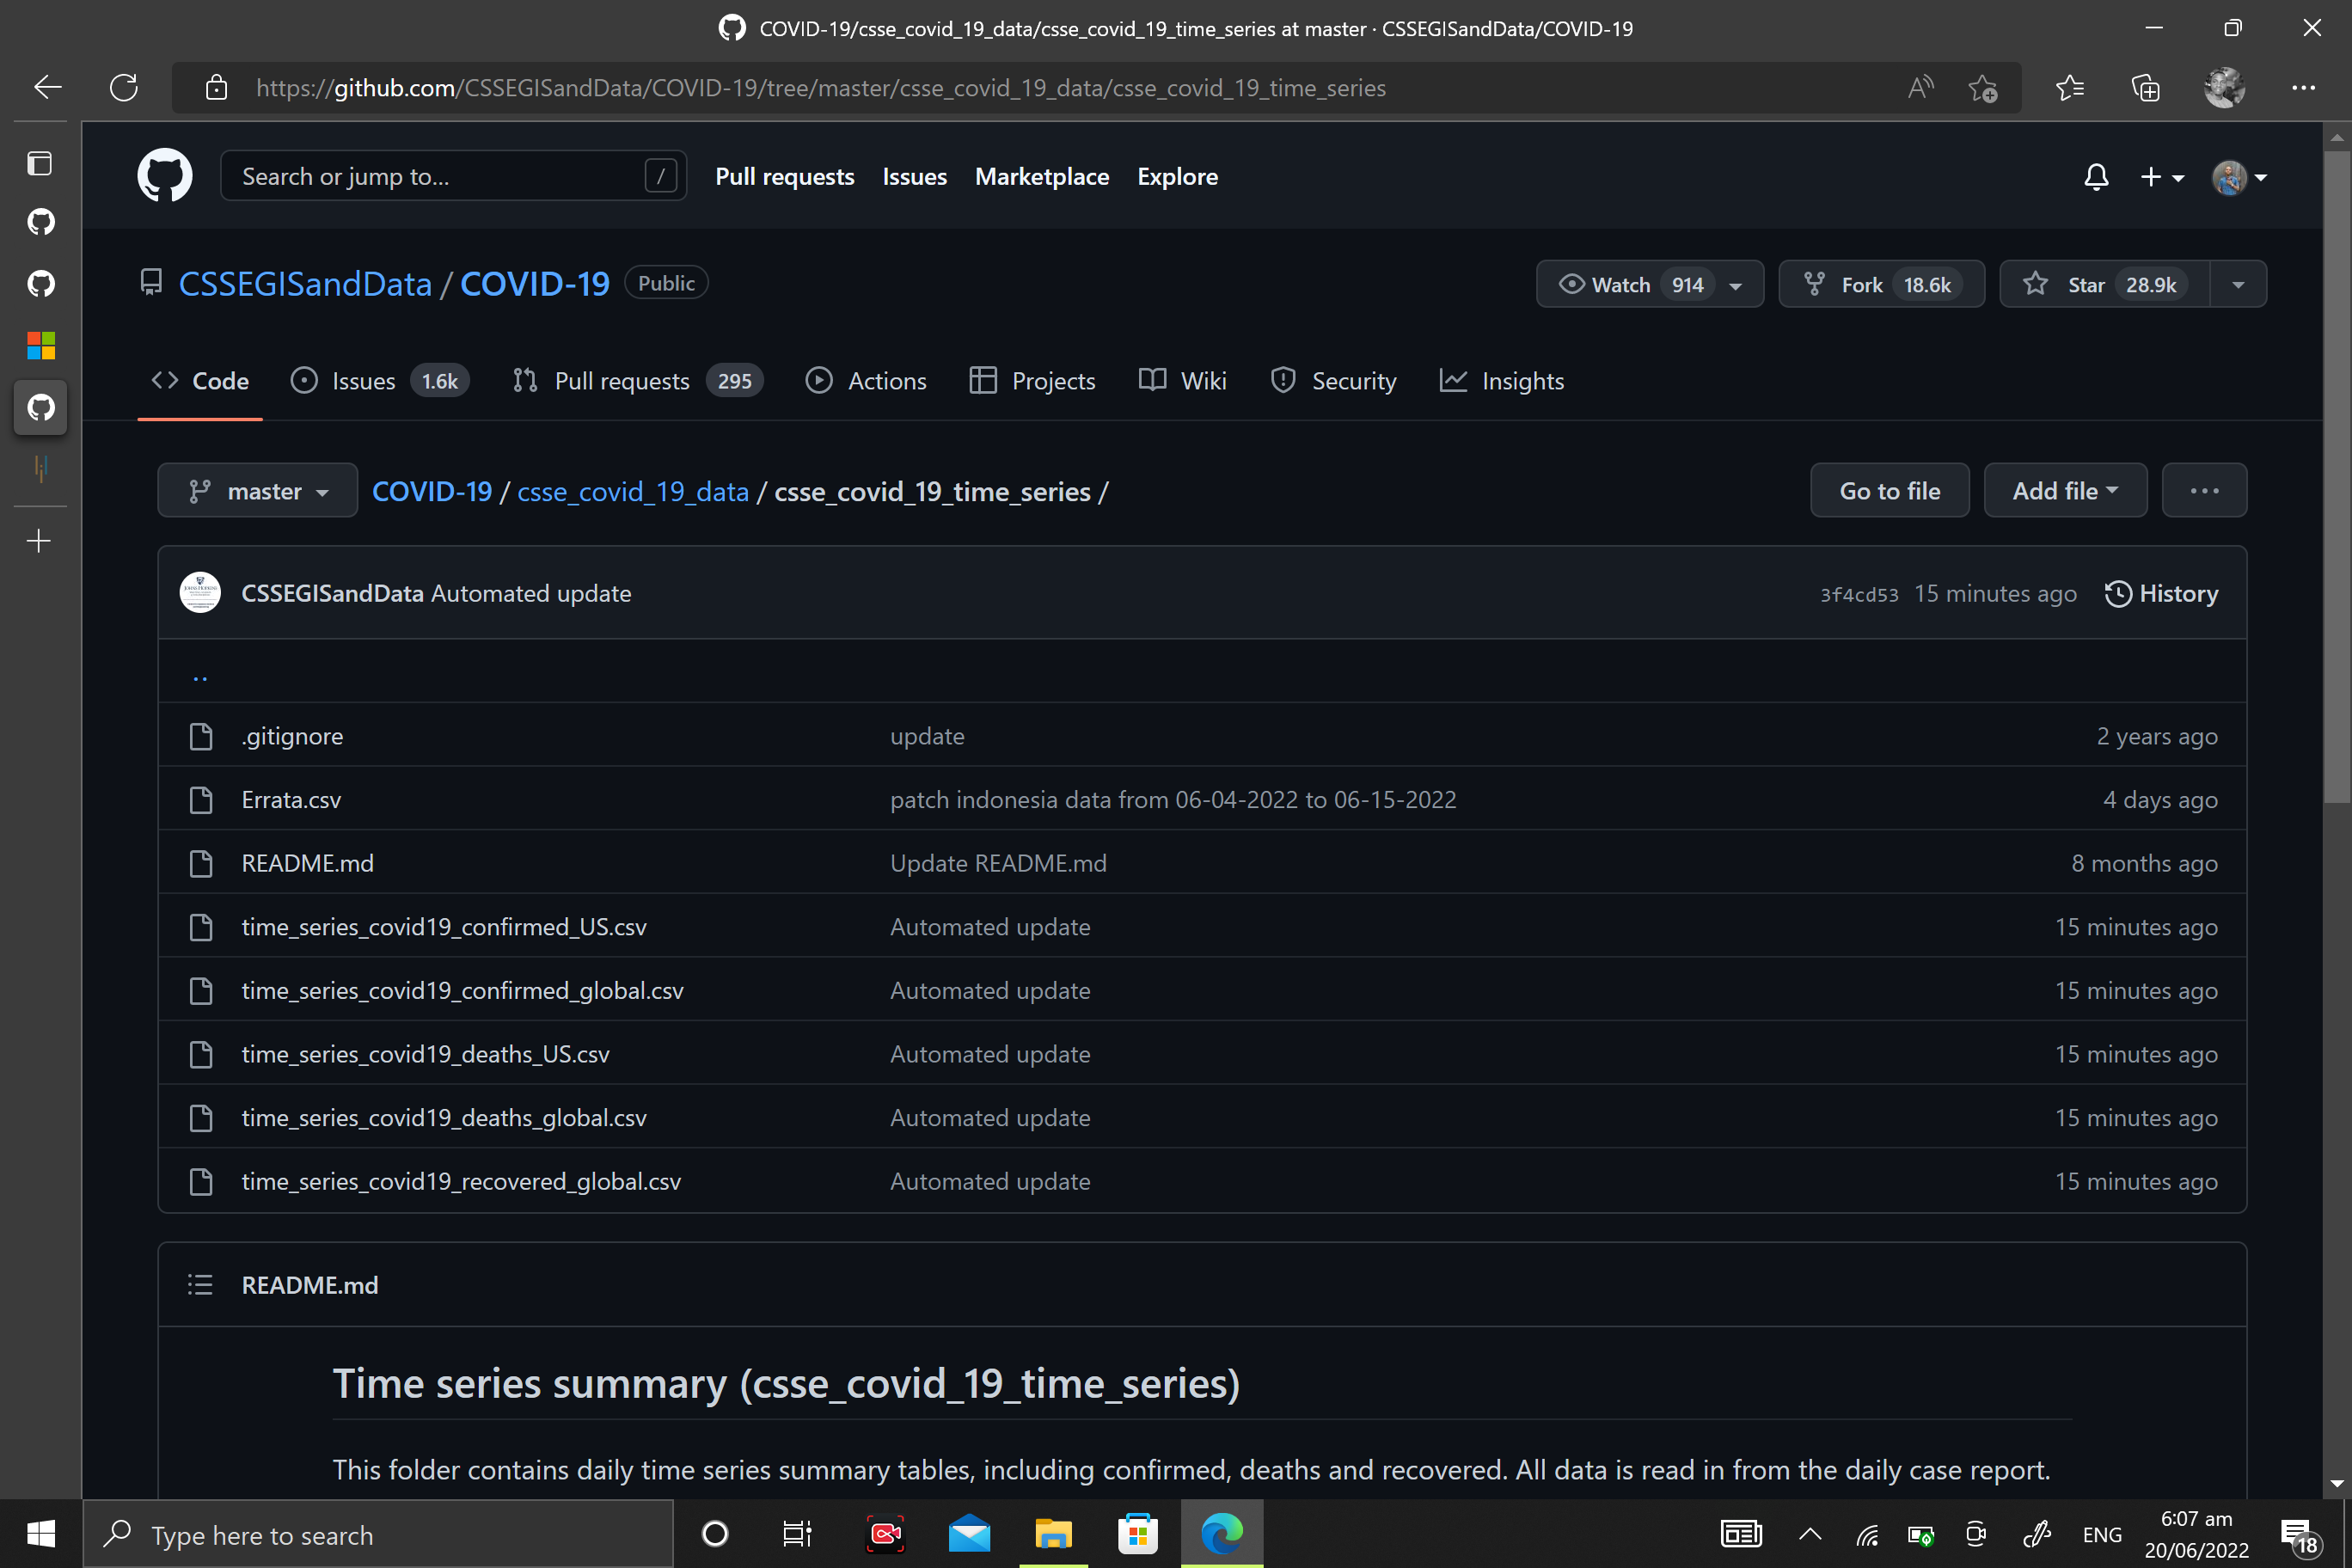Open the Errata.csv file
Screen dimensions: 2352x1568
[291, 799]
